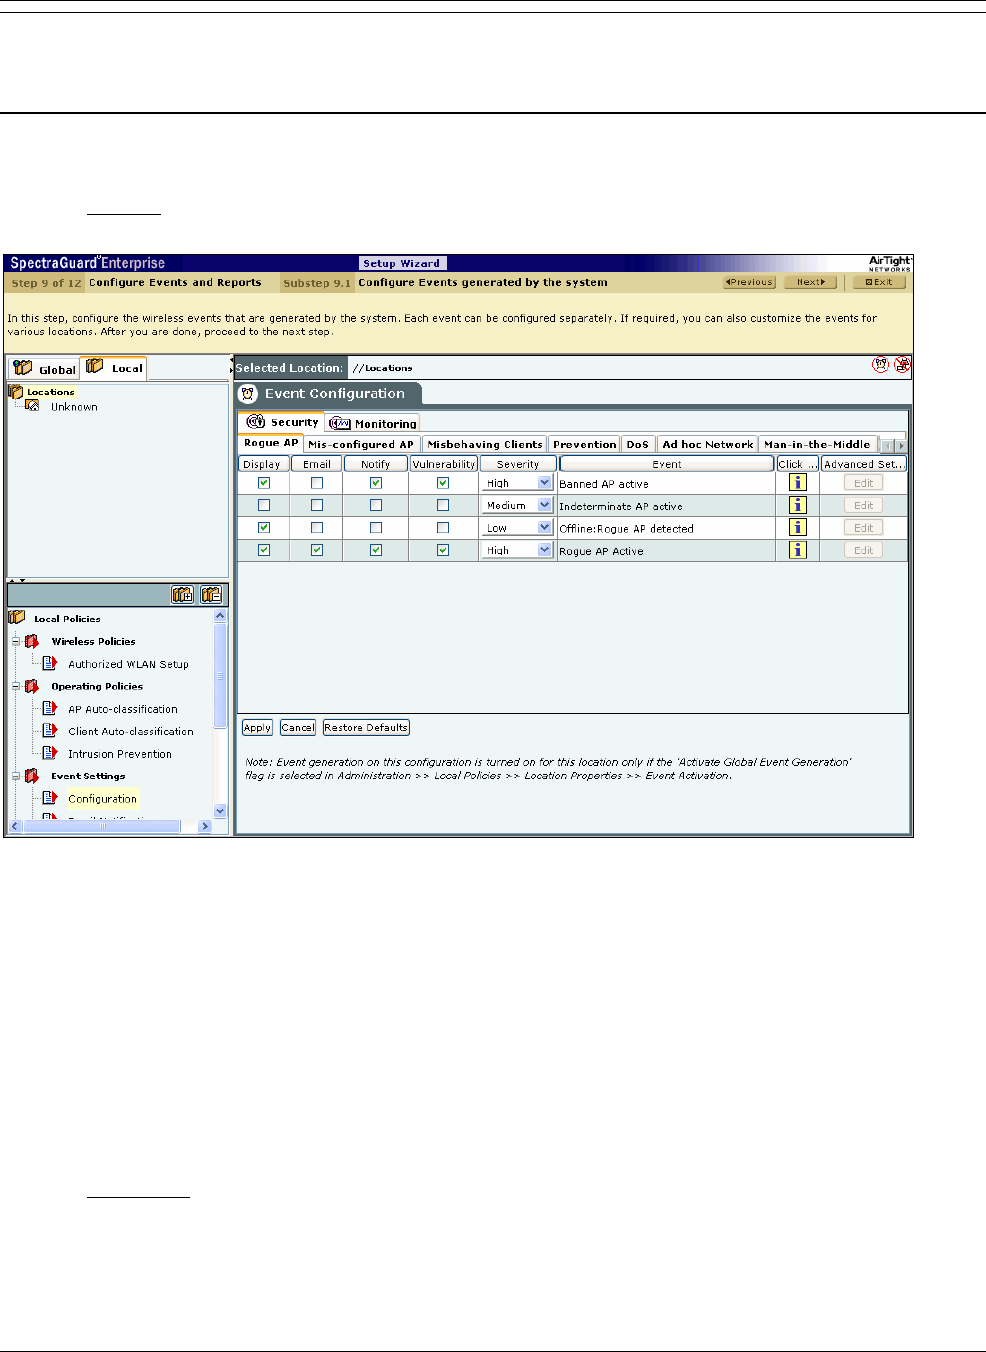Click the Severity column header
Image resolution: width=986 pixels, height=1352 pixels.
click(518, 464)
